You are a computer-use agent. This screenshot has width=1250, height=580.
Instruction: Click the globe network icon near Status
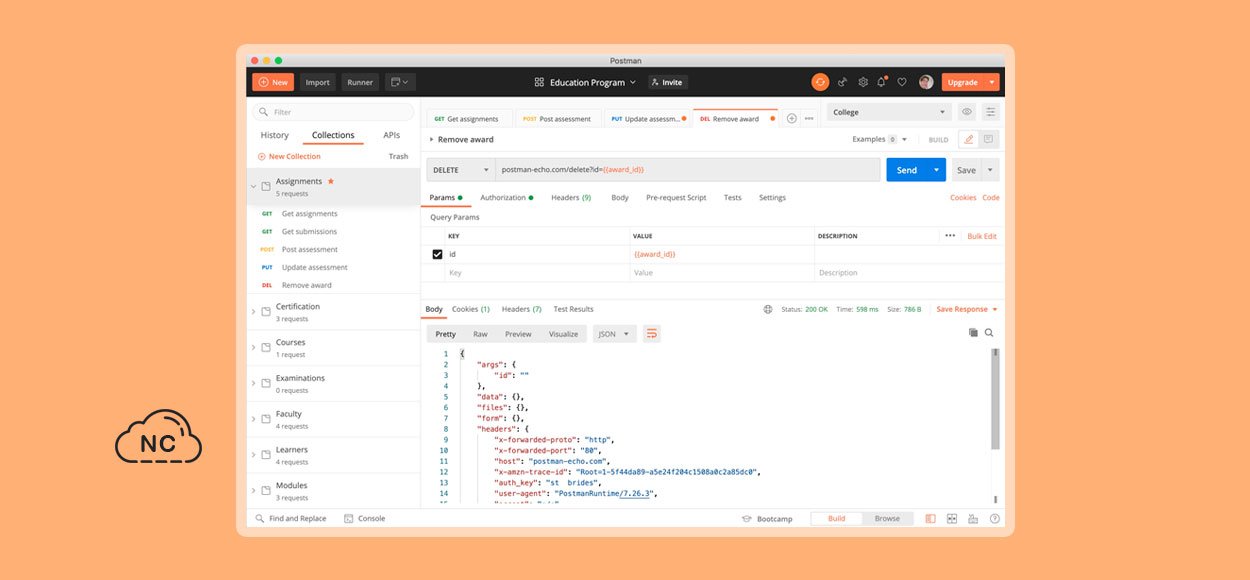pyautogui.click(x=768, y=309)
